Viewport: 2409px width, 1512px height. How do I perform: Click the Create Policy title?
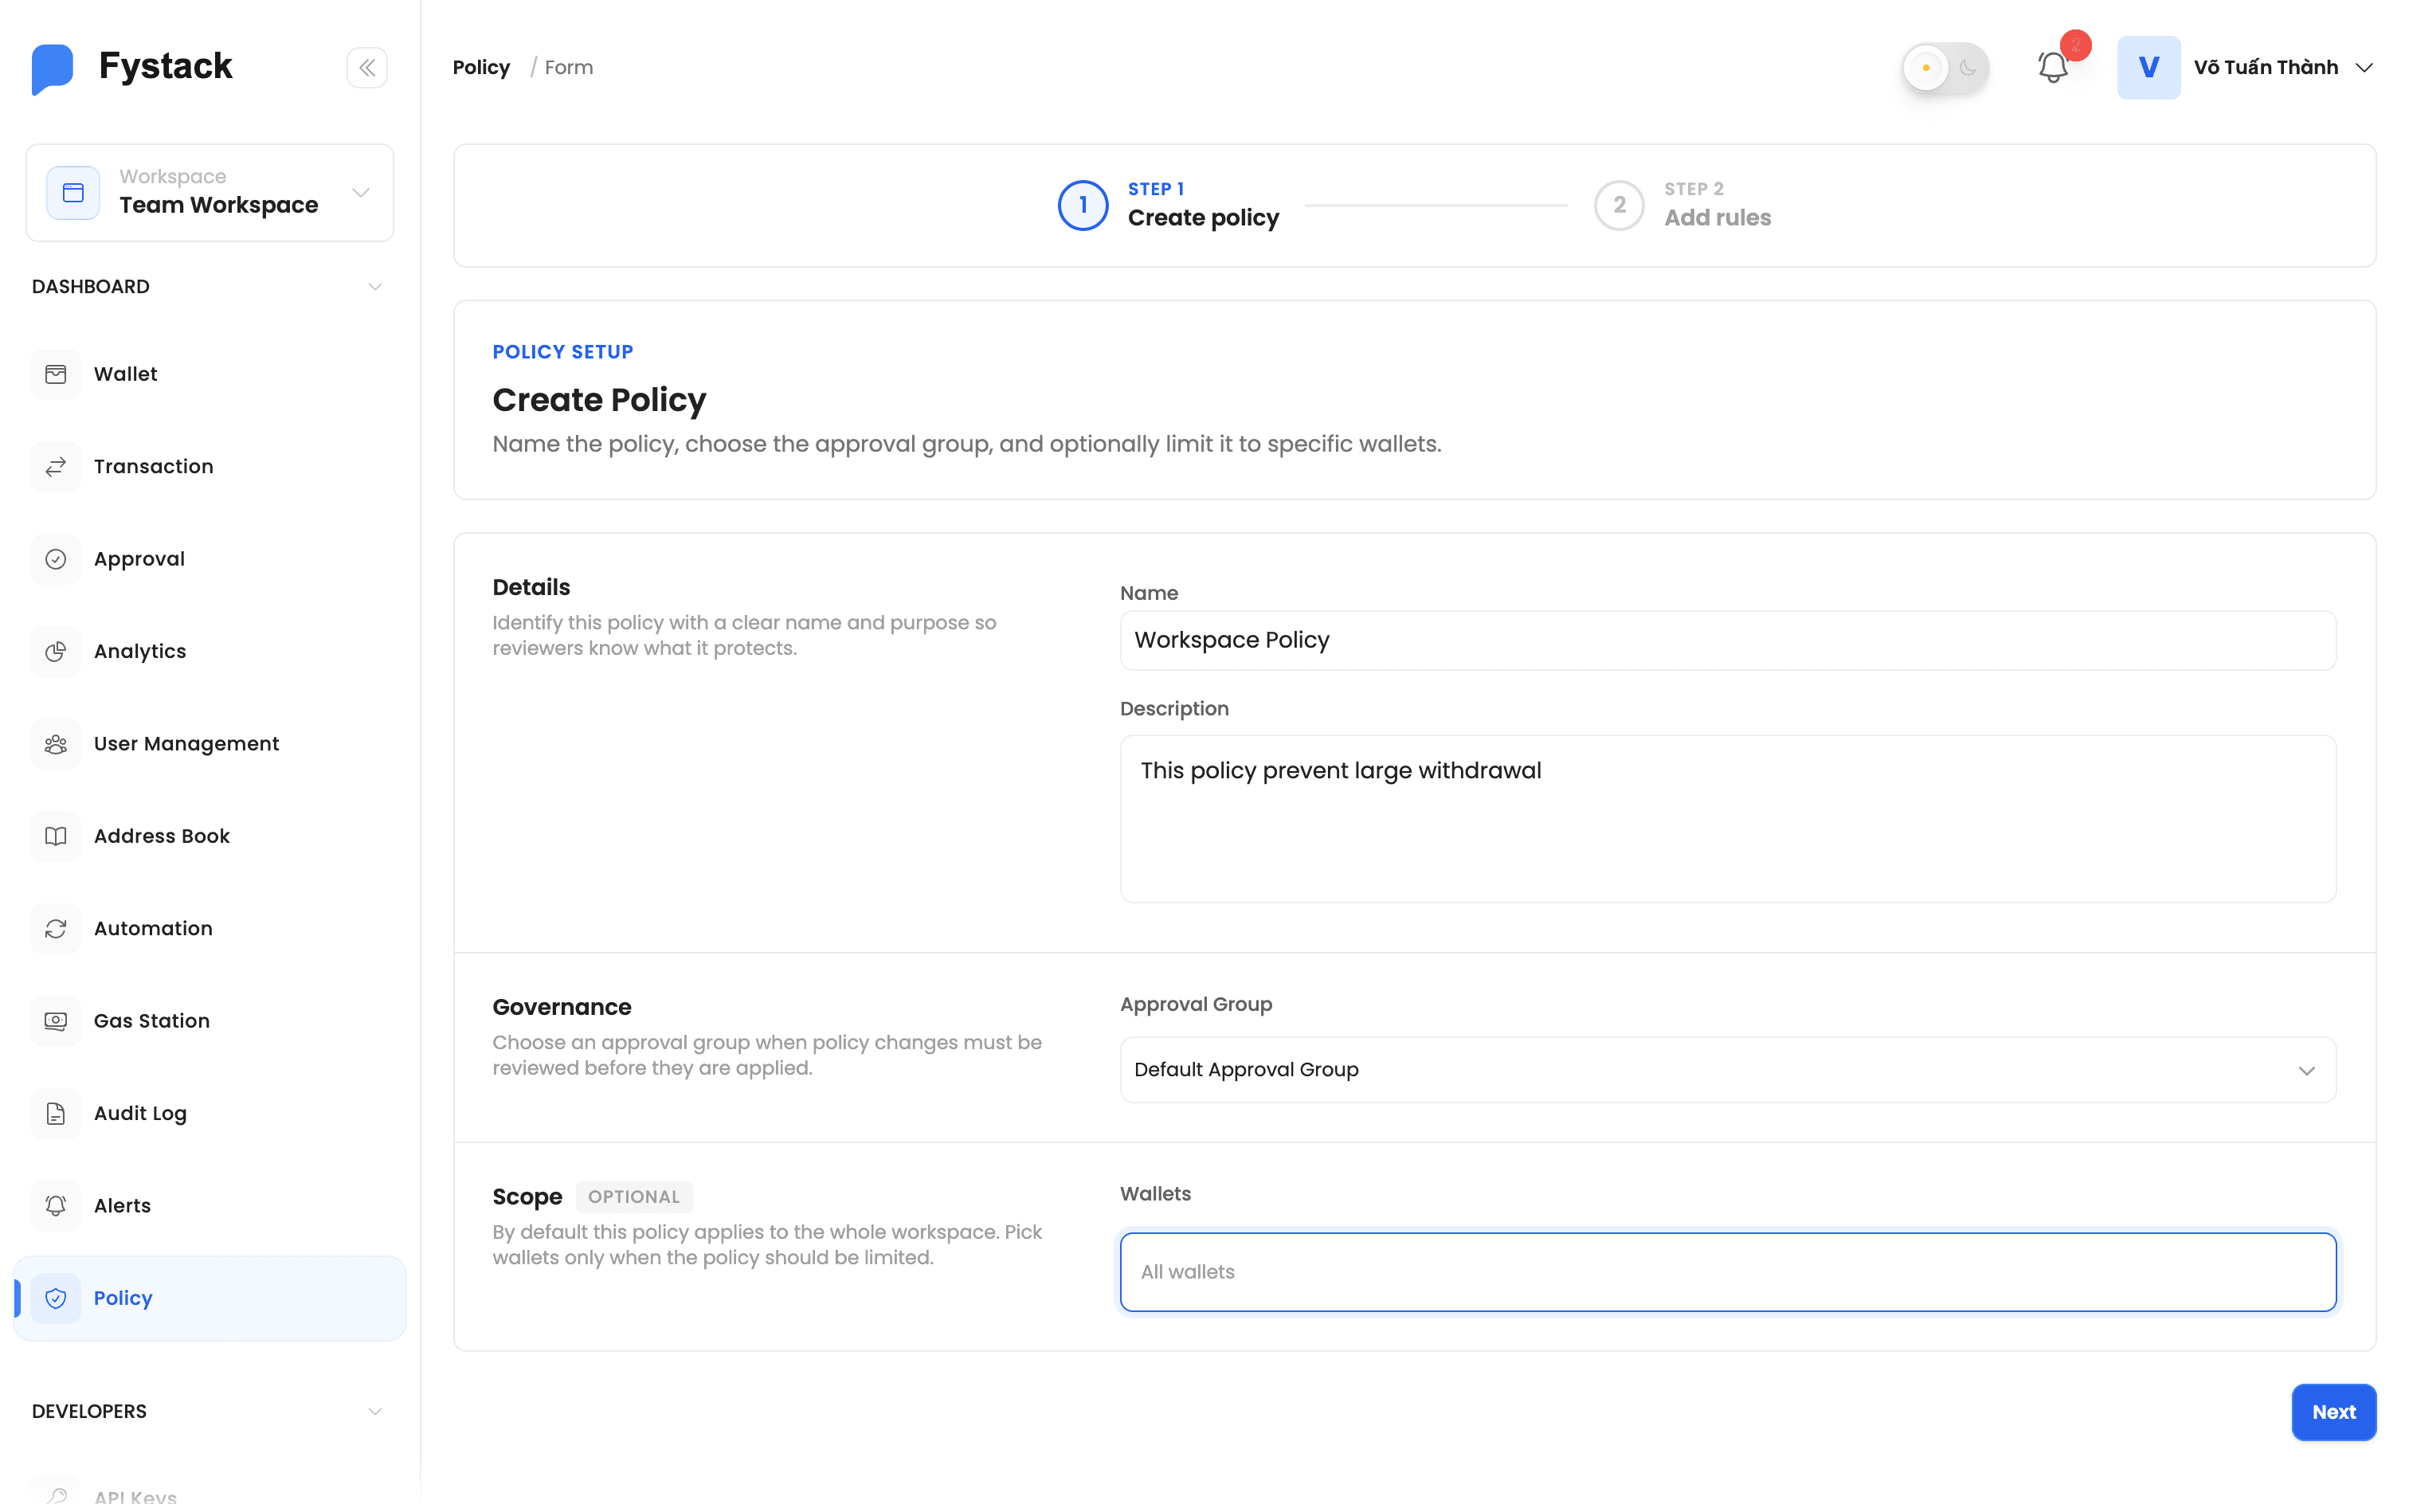(x=599, y=400)
